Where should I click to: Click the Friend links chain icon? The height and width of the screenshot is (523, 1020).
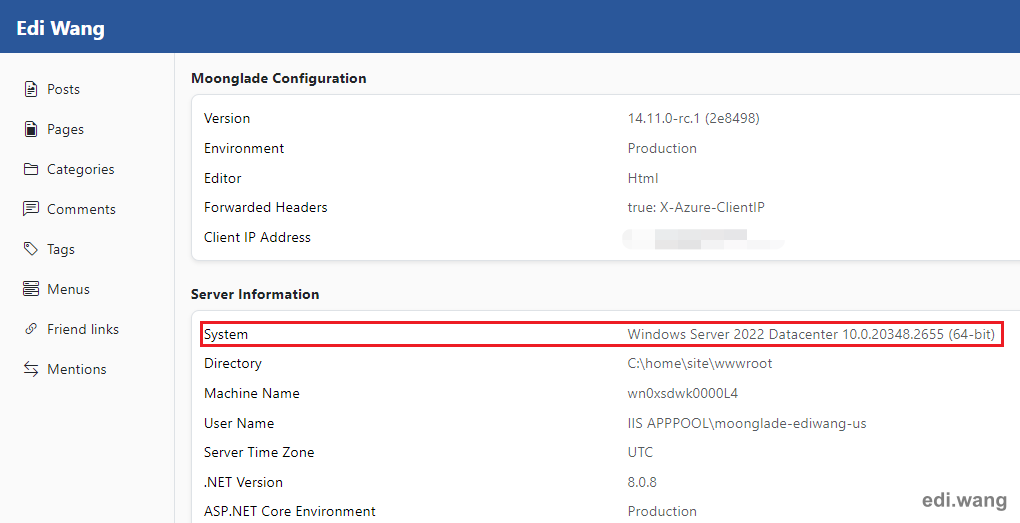[x=31, y=329]
